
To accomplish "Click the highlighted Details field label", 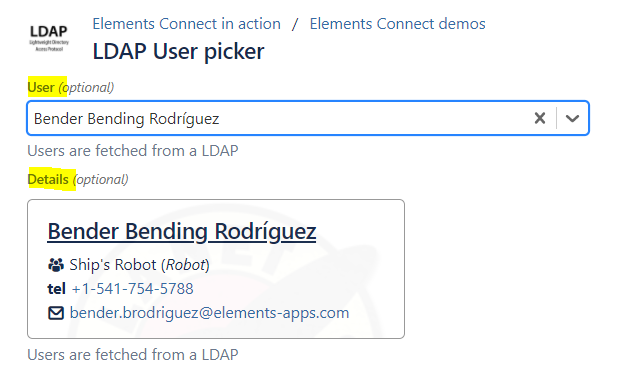I will coord(48,179).
